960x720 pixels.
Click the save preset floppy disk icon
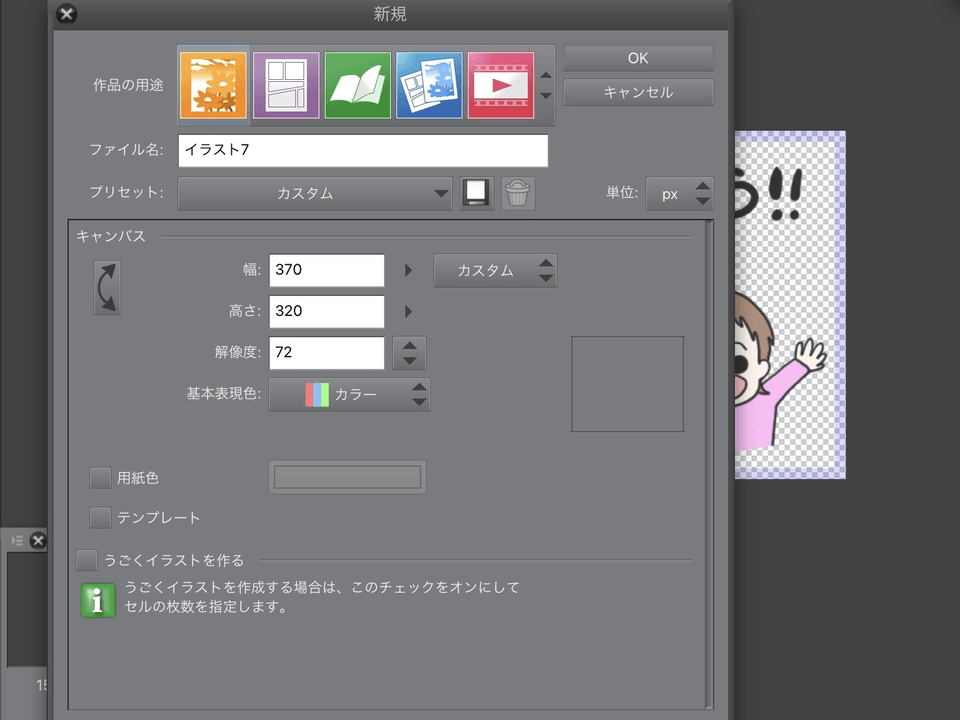click(x=477, y=193)
